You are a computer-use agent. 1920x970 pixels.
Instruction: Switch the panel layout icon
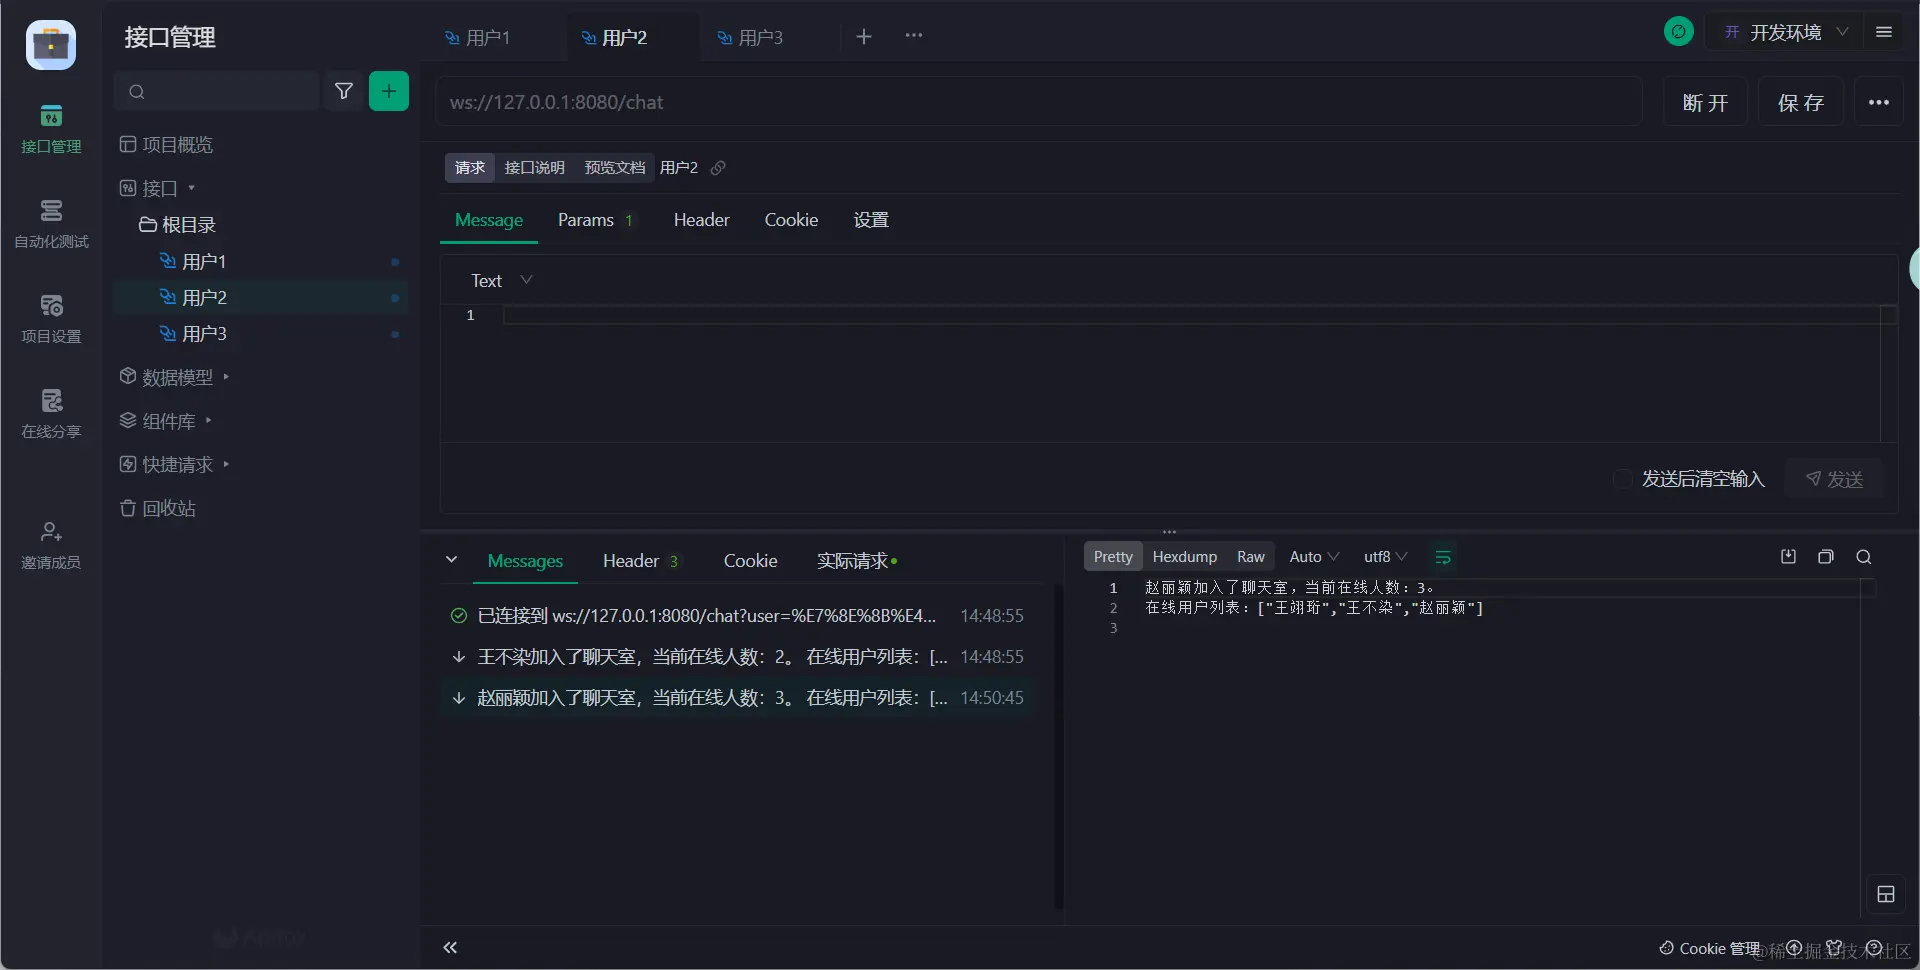tap(1886, 895)
